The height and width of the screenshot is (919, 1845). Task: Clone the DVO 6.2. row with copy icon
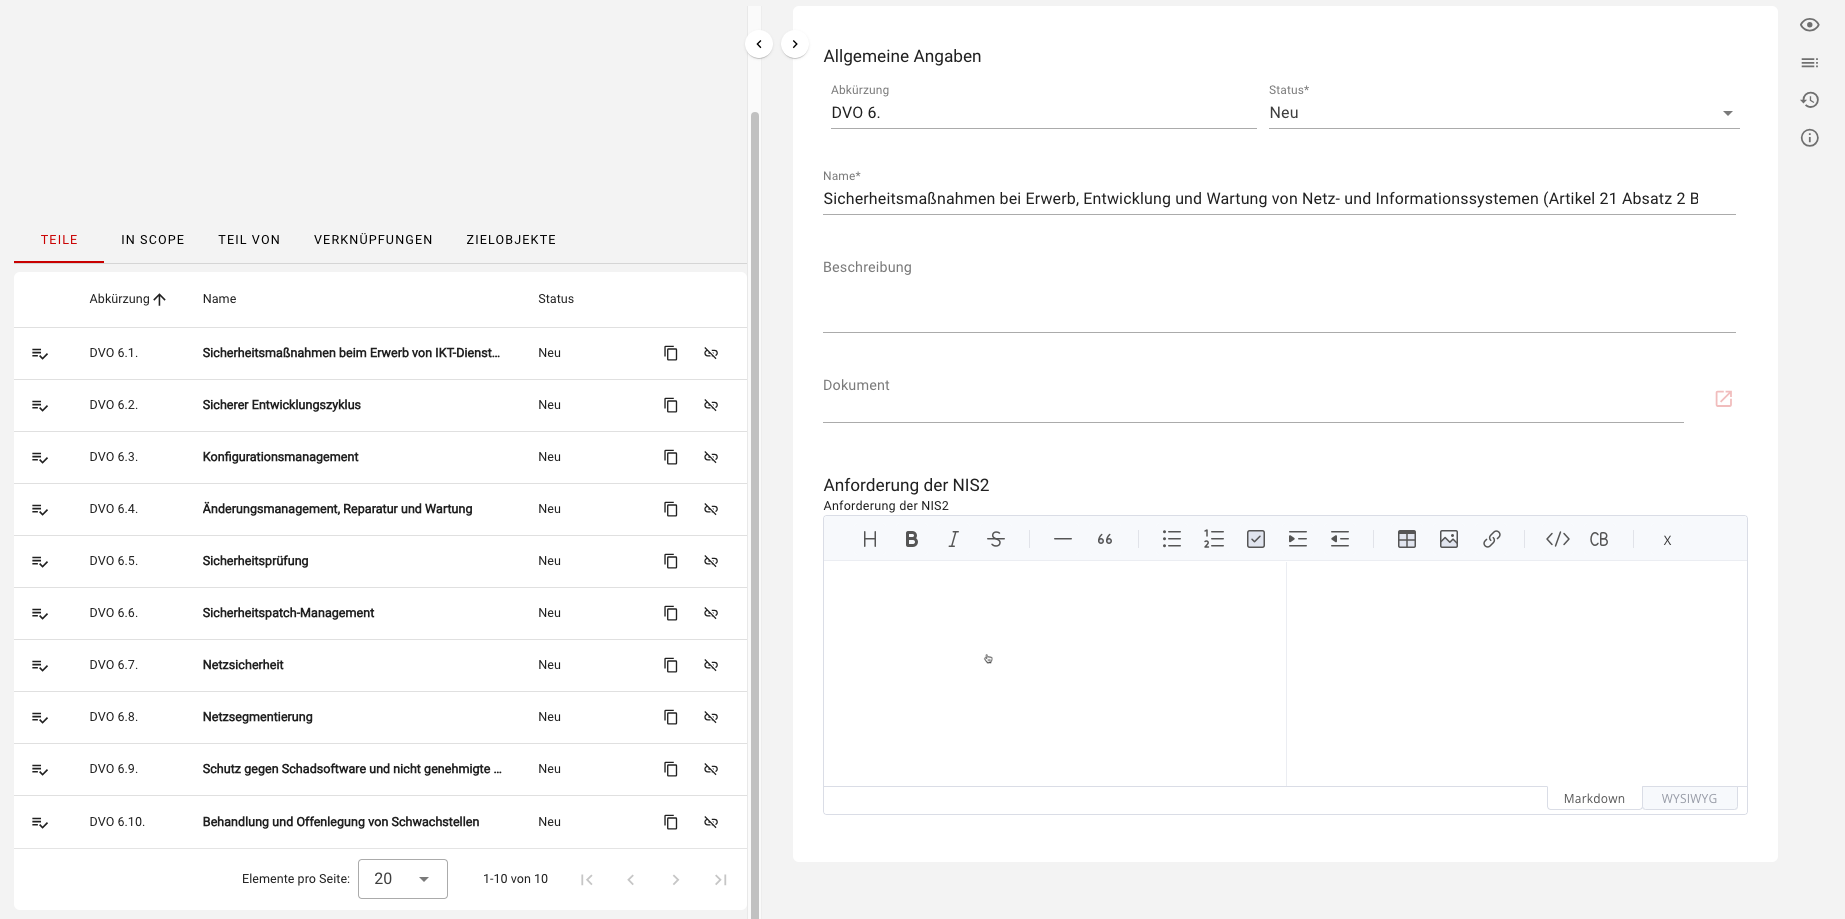point(671,405)
